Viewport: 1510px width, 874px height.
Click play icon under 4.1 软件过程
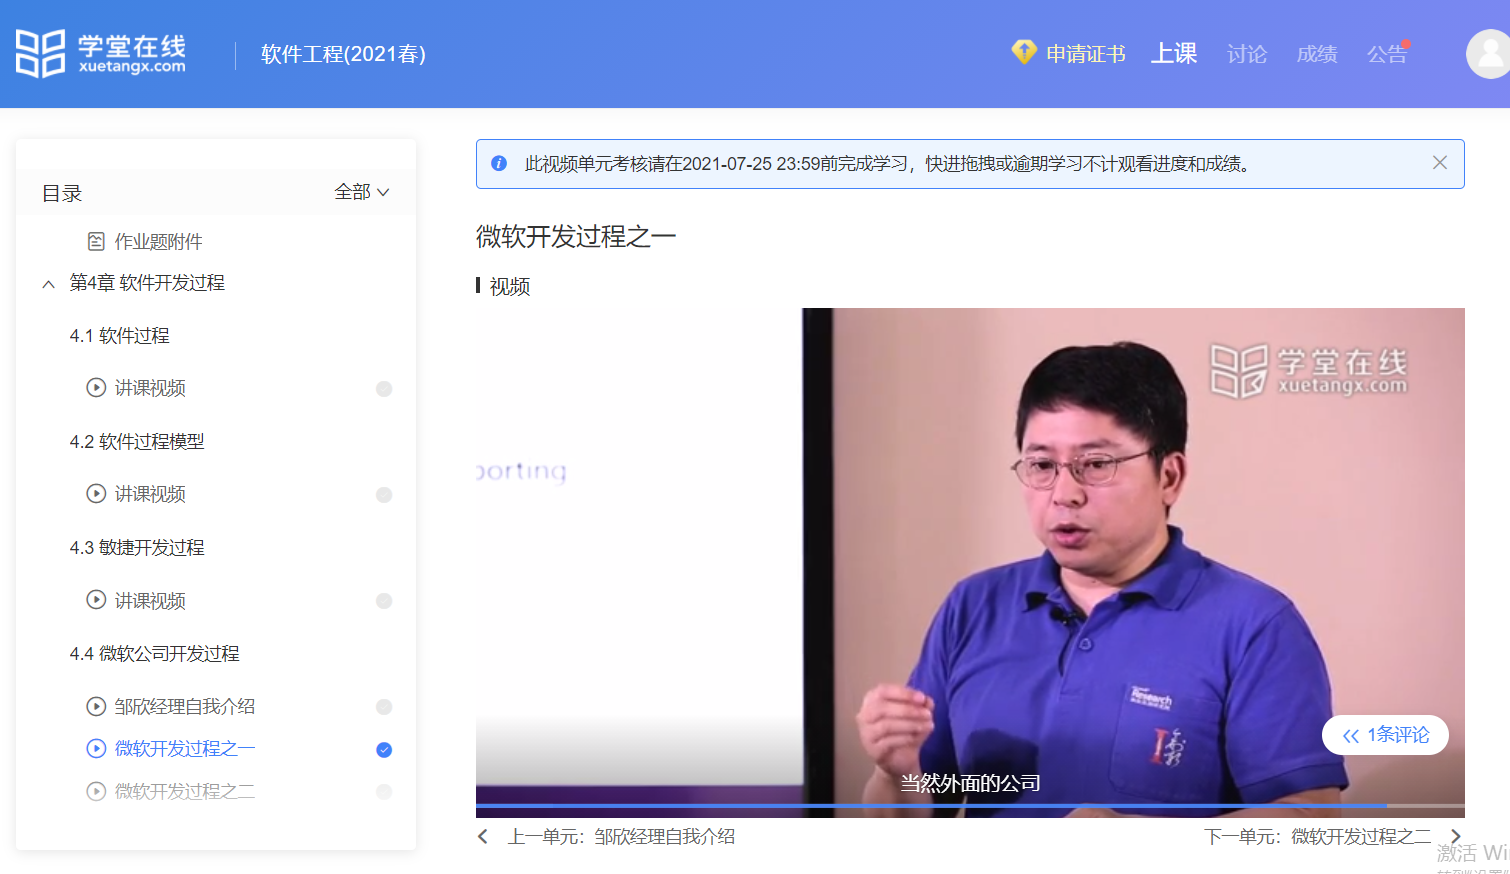96,387
